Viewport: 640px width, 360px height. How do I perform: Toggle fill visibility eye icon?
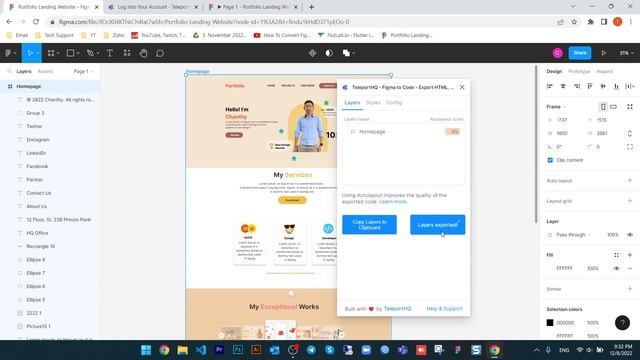tap(616, 268)
